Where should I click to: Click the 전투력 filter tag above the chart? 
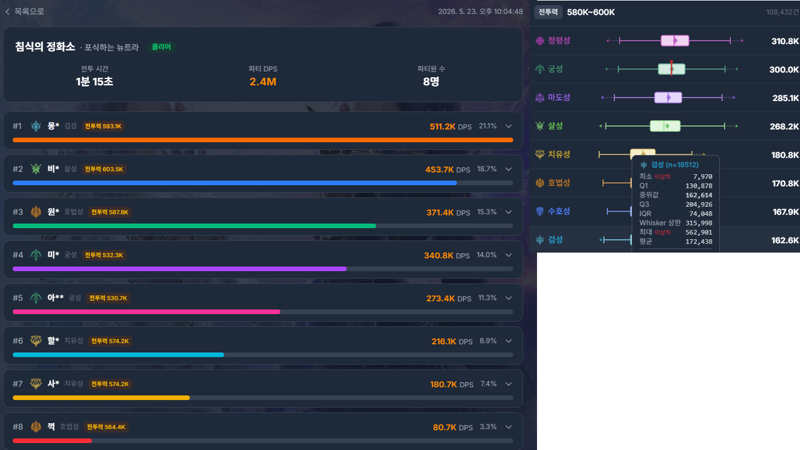(548, 12)
